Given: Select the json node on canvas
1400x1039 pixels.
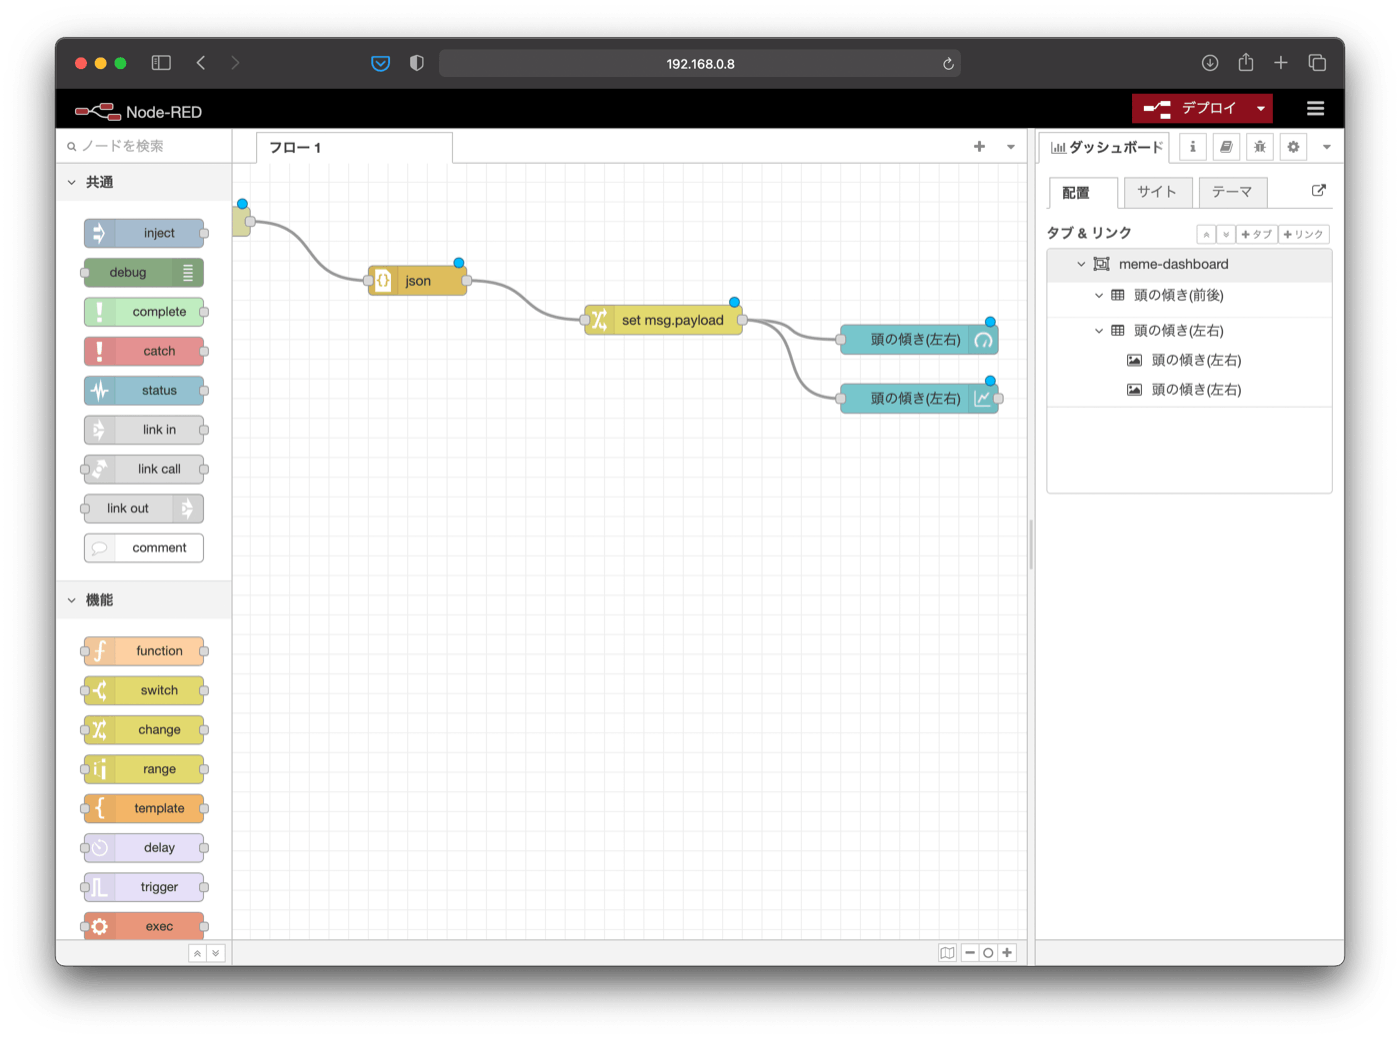Looking at the screenshot, I should [x=418, y=281].
